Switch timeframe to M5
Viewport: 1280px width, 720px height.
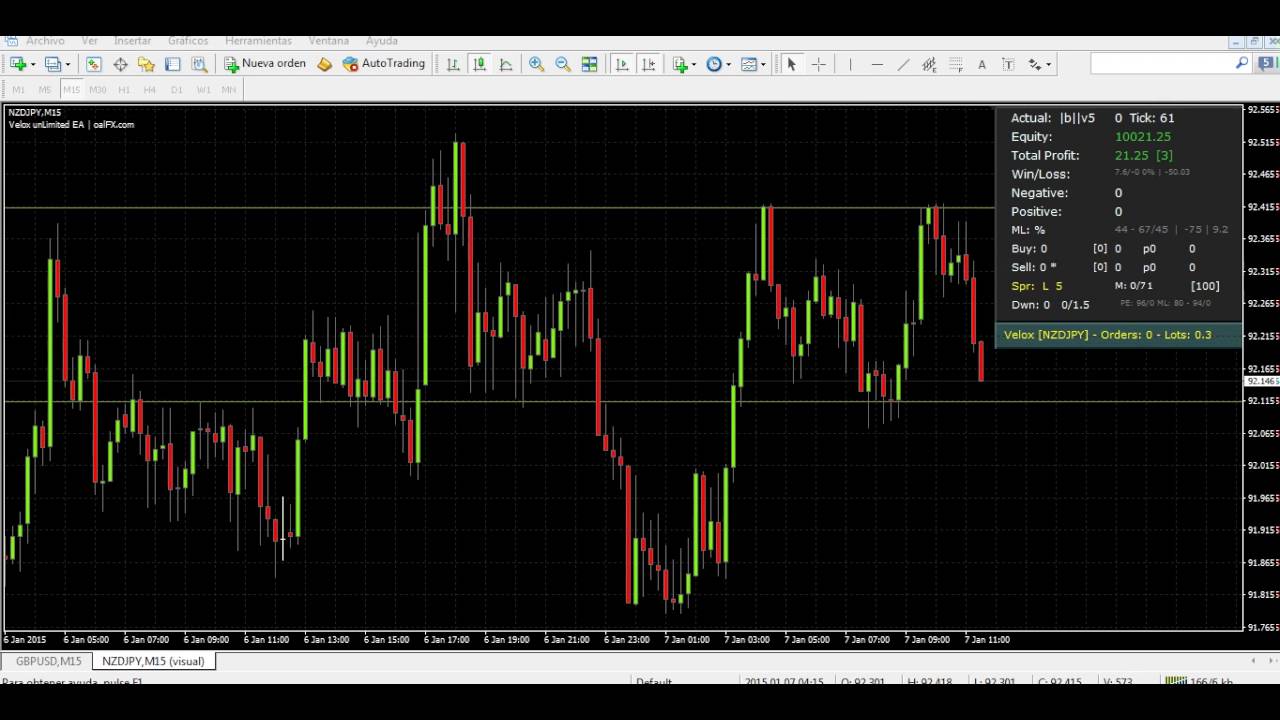45,89
